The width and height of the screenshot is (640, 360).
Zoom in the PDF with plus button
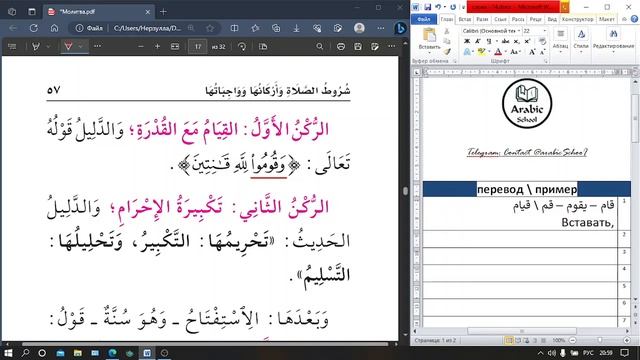(158, 47)
